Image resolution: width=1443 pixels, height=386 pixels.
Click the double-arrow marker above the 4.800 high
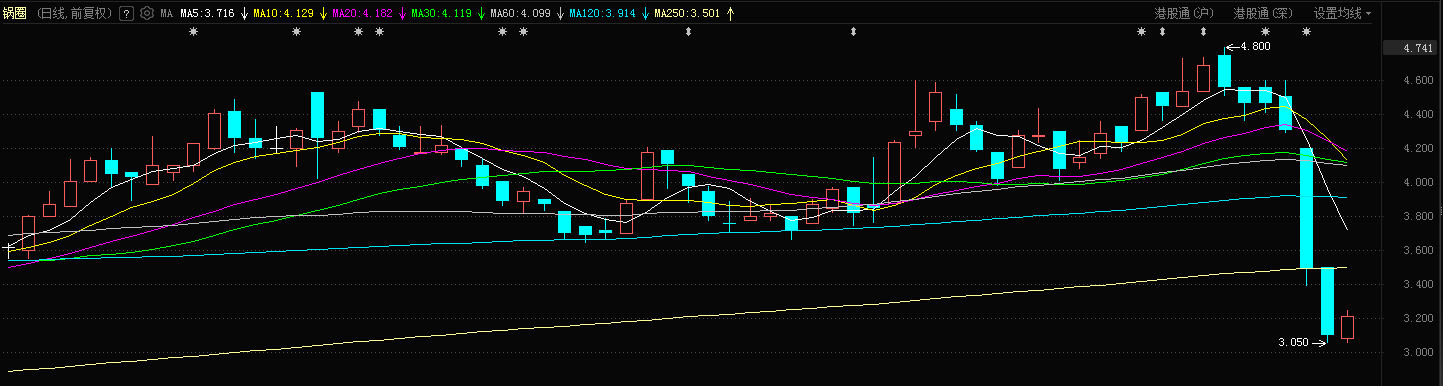coord(1203,32)
